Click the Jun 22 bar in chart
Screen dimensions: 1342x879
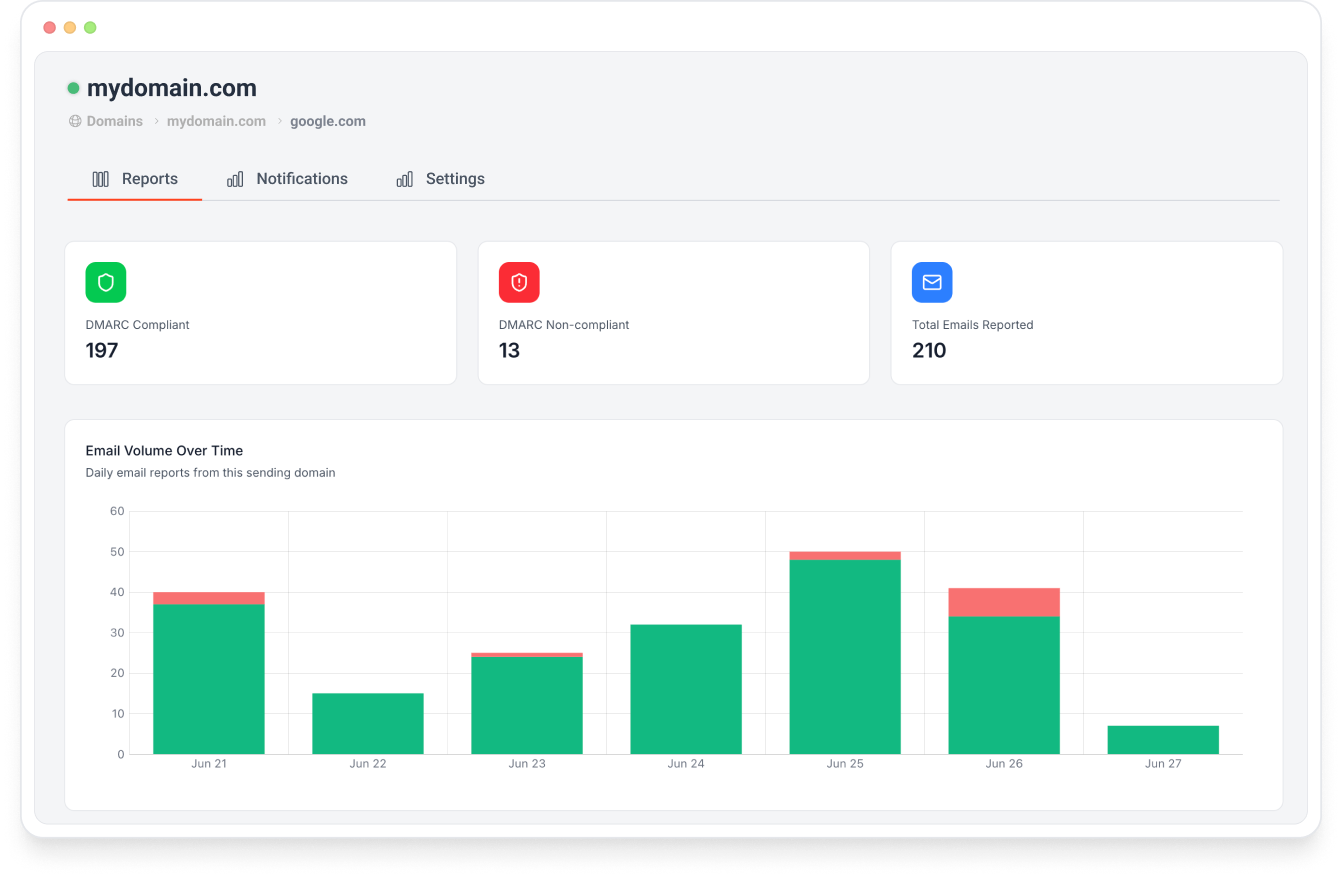tap(368, 724)
